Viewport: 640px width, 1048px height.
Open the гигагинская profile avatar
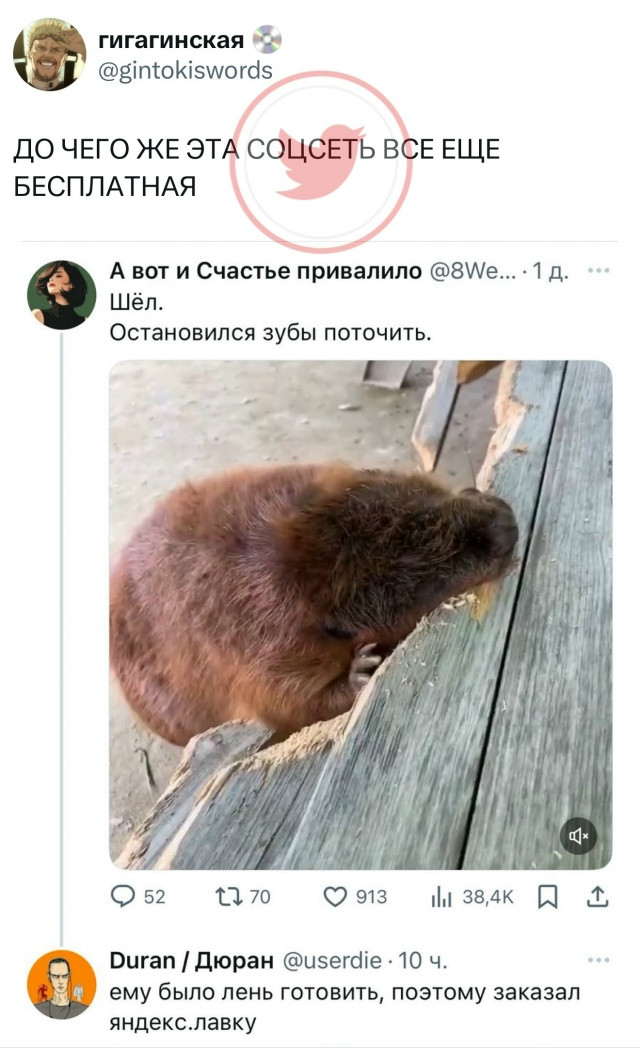[50, 54]
